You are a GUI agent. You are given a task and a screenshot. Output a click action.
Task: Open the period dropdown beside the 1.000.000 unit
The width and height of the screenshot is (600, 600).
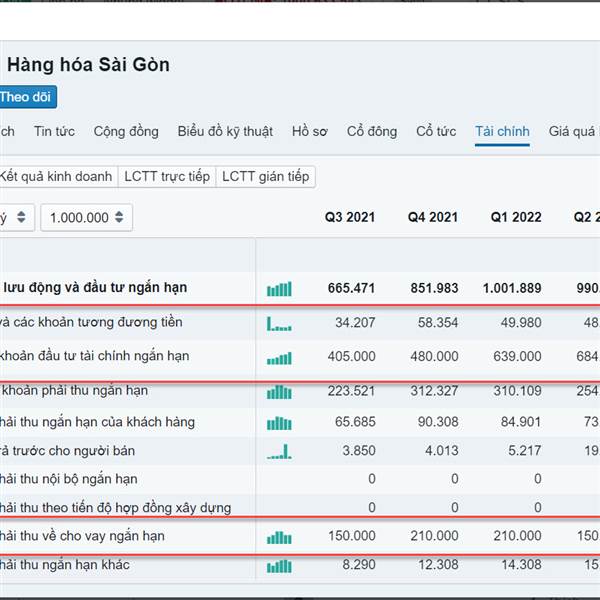pos(16,217)
